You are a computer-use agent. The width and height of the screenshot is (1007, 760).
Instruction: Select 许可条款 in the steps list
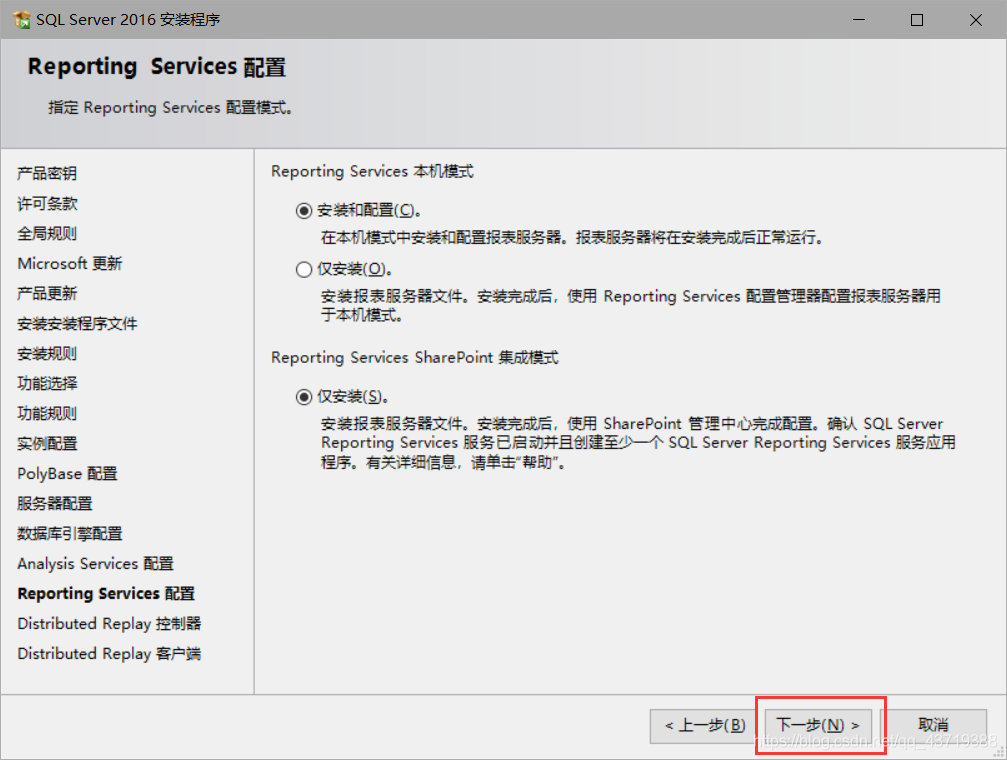[47, 204]
